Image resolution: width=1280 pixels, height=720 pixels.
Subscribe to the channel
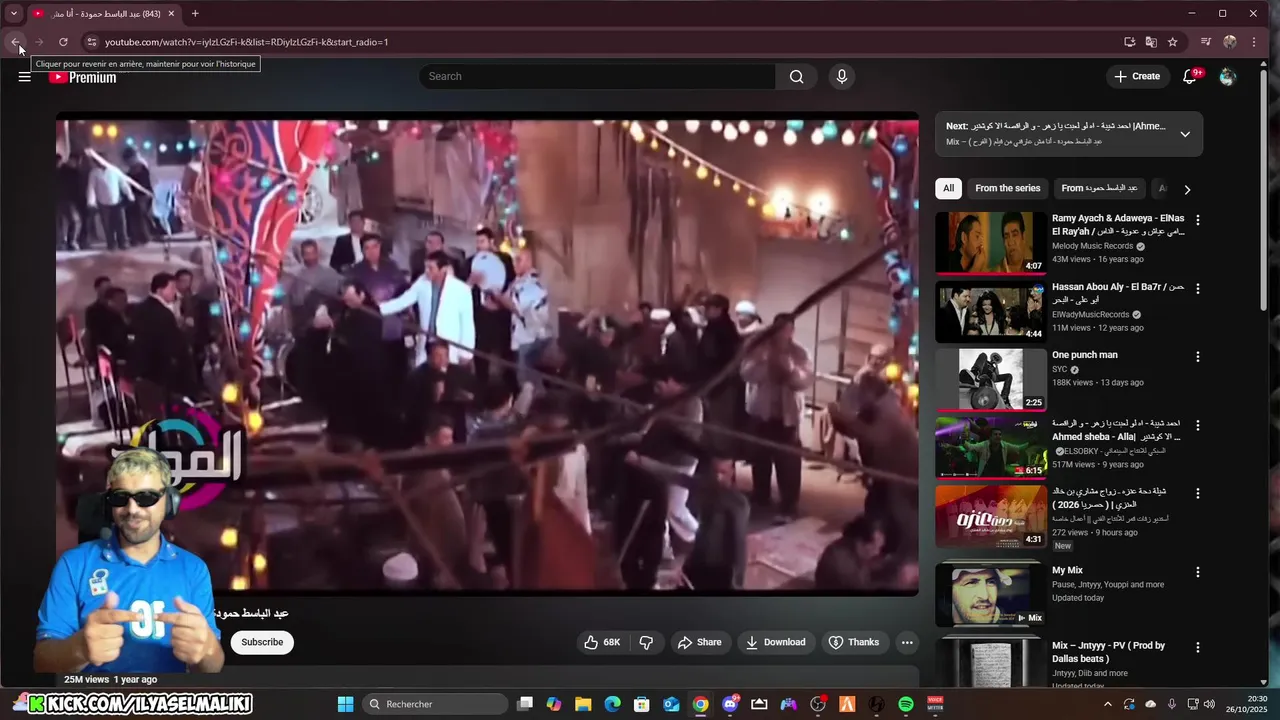point(262,642)
